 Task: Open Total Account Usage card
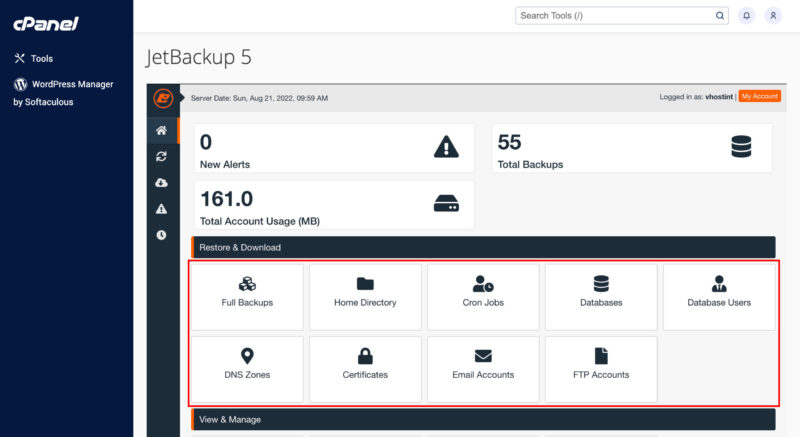point(334,204)
